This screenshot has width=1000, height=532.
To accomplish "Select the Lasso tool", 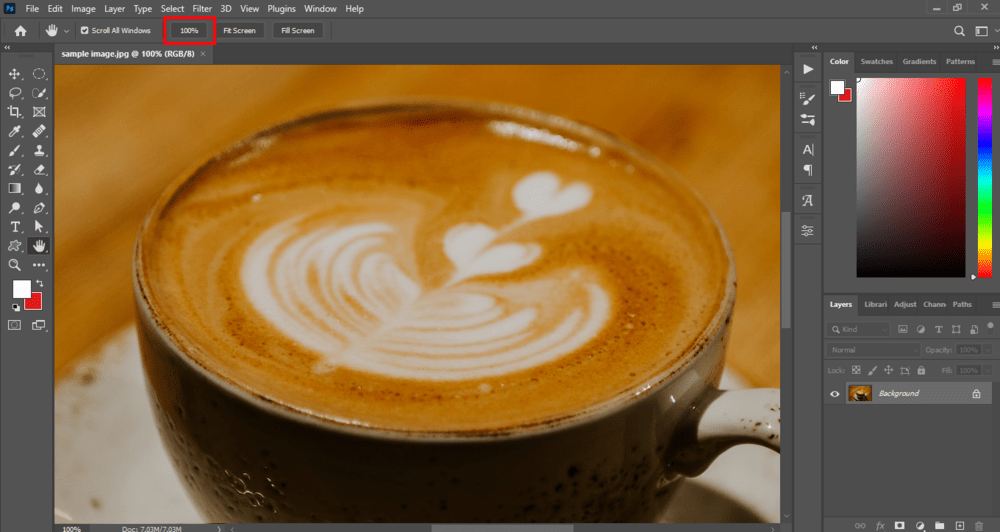I will pyautogui.click(x=14, y=93).
